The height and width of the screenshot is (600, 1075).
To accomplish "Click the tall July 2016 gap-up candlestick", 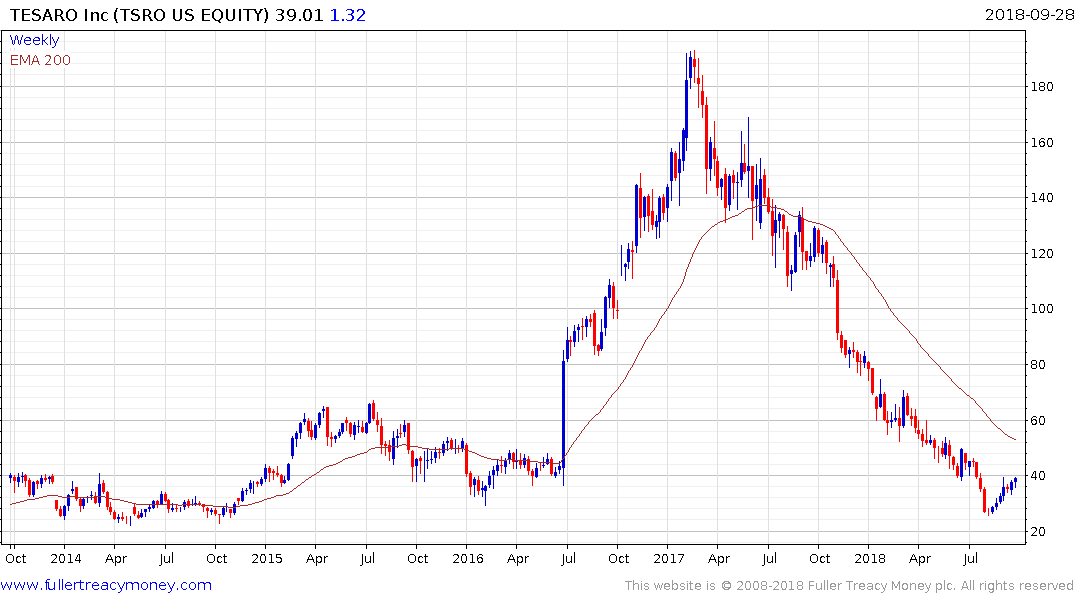I will (x=564, y=415).
